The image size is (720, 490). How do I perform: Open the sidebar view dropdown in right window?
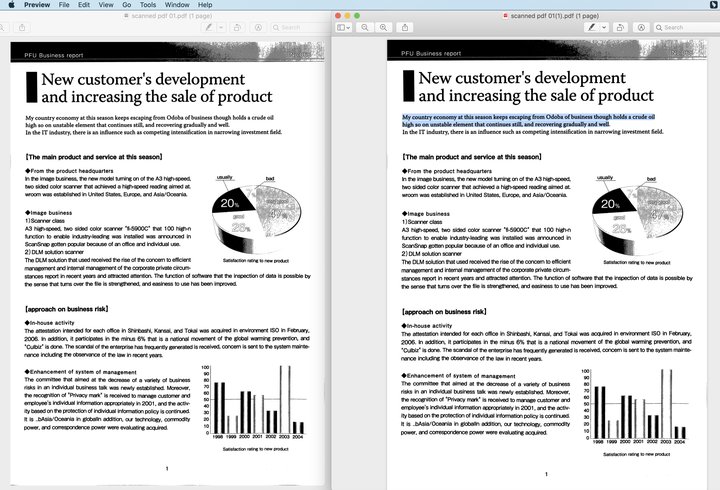tap(343, 28)
